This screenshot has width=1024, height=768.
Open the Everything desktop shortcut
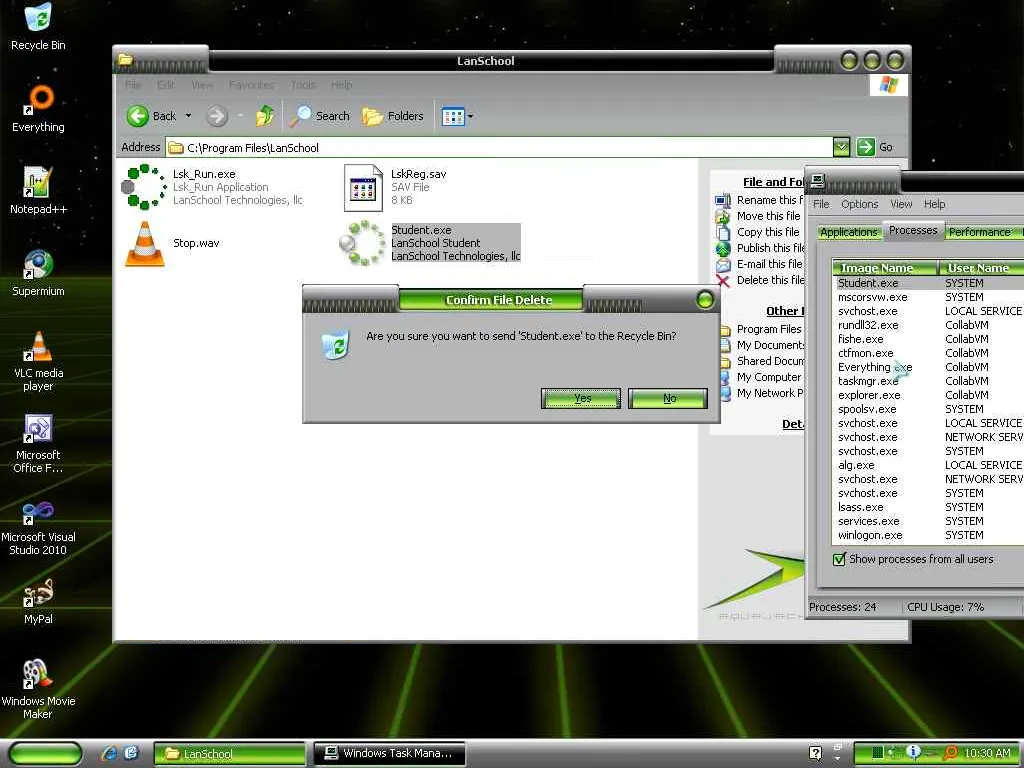pos(38,108)
